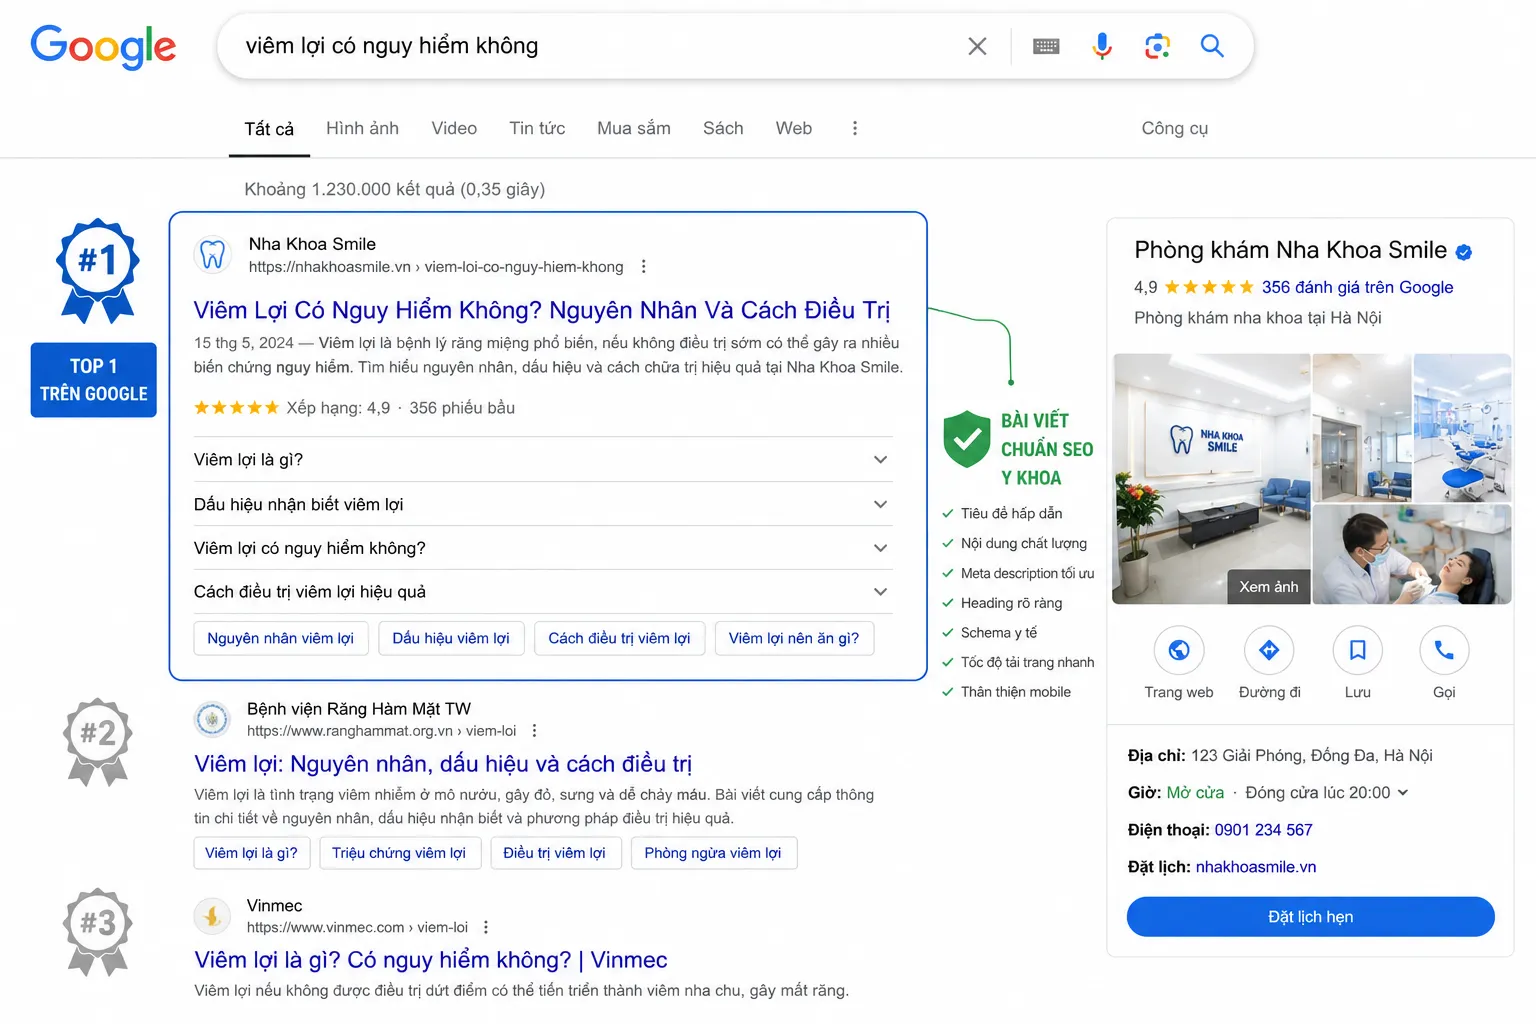Click the "Cách điều trị viêm lợi" sitelink chip
Image resolution: width=1536 pixels, height=1024 pixels.
pyautogui.click(x=619, y=638)
